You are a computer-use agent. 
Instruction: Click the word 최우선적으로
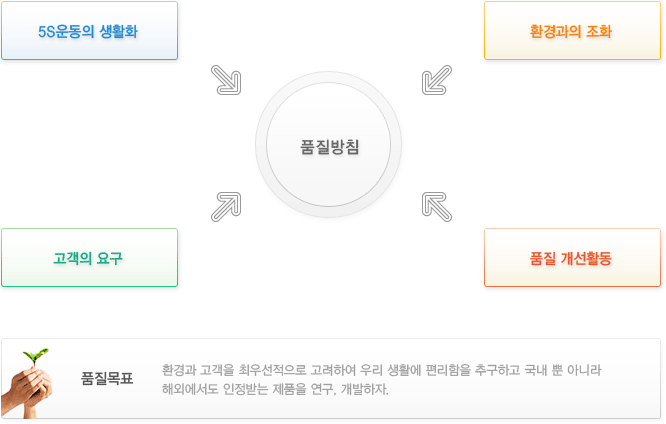tap(272, 370)
